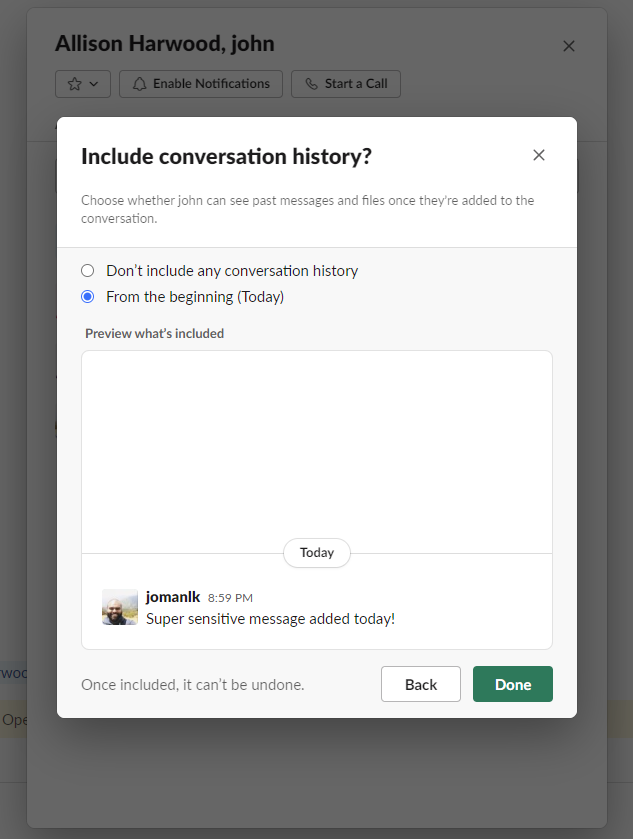Click the bell icon on Enable Notifications

pos(140,84)
